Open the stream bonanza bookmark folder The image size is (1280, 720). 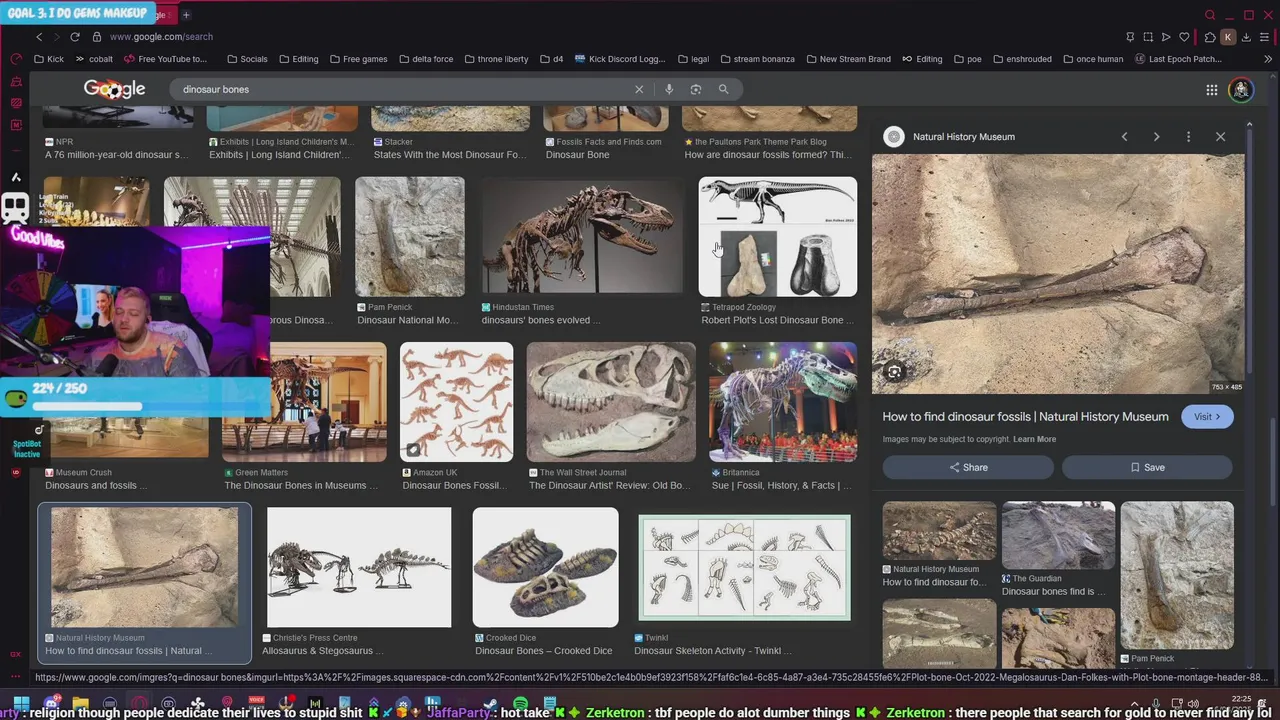point(757,59)
